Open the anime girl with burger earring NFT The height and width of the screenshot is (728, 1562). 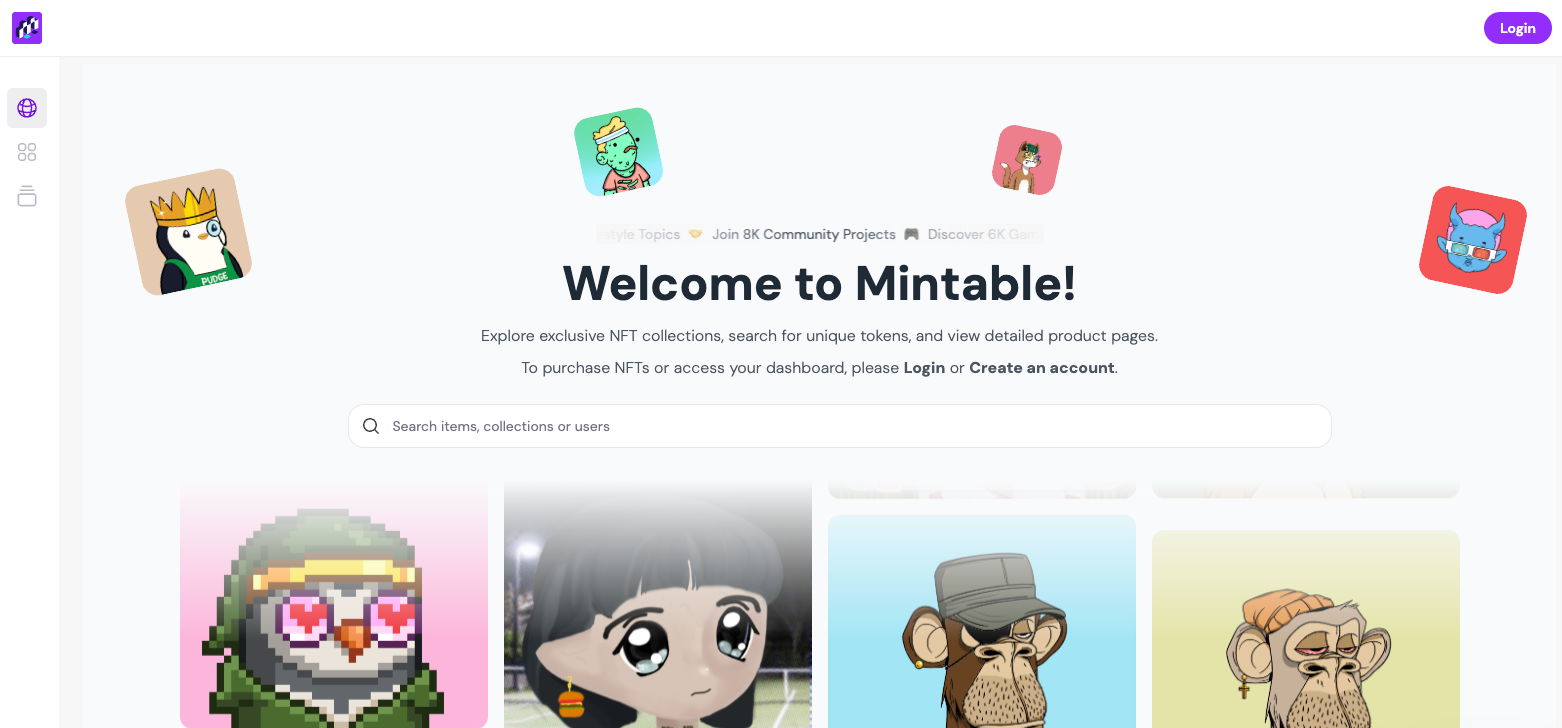(x=658, y=604)
